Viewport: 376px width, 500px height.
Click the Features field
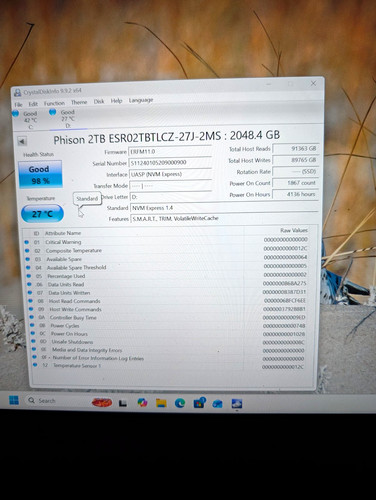tap(224, 218)
